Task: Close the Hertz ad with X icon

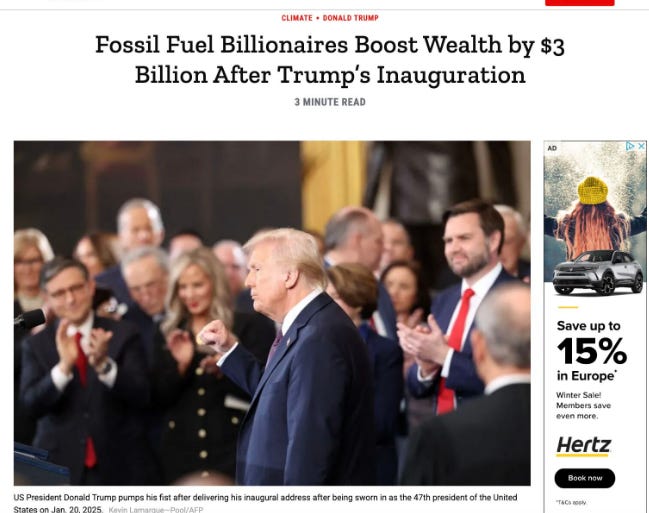Action: tap(641, 146)
